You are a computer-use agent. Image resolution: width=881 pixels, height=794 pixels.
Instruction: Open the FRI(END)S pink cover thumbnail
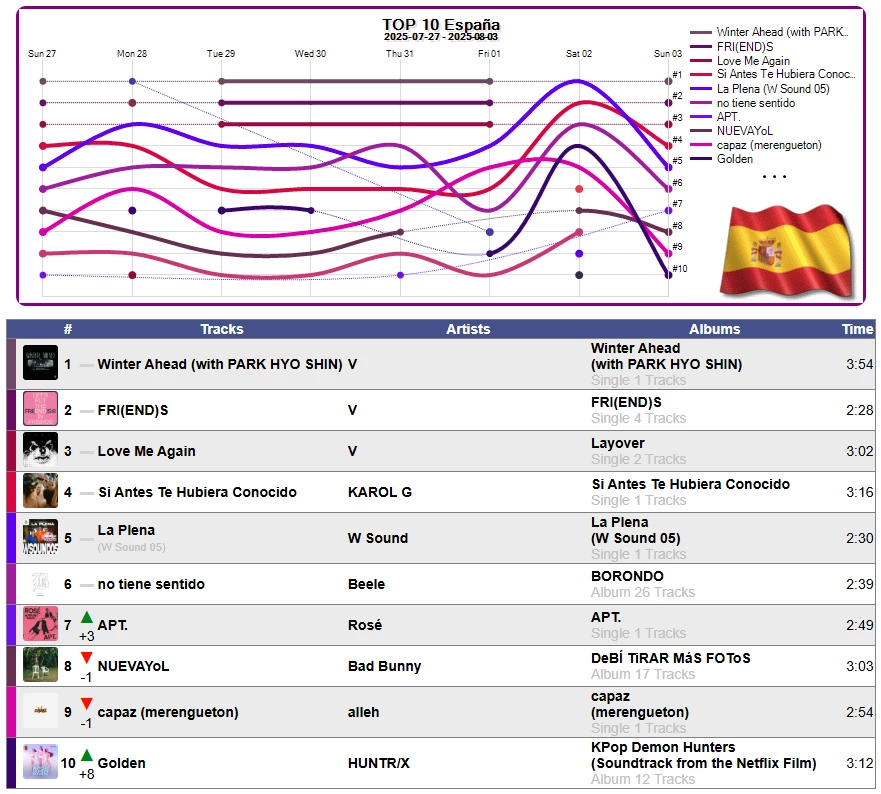click(40, 409)
